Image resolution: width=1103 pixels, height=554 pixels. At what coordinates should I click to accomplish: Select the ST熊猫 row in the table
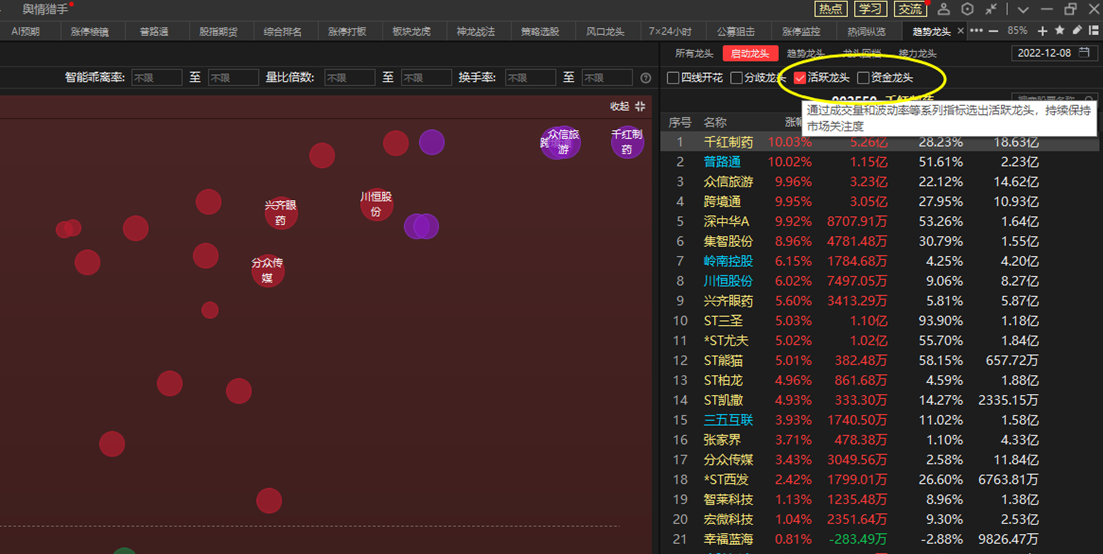(x=879, y=361)
